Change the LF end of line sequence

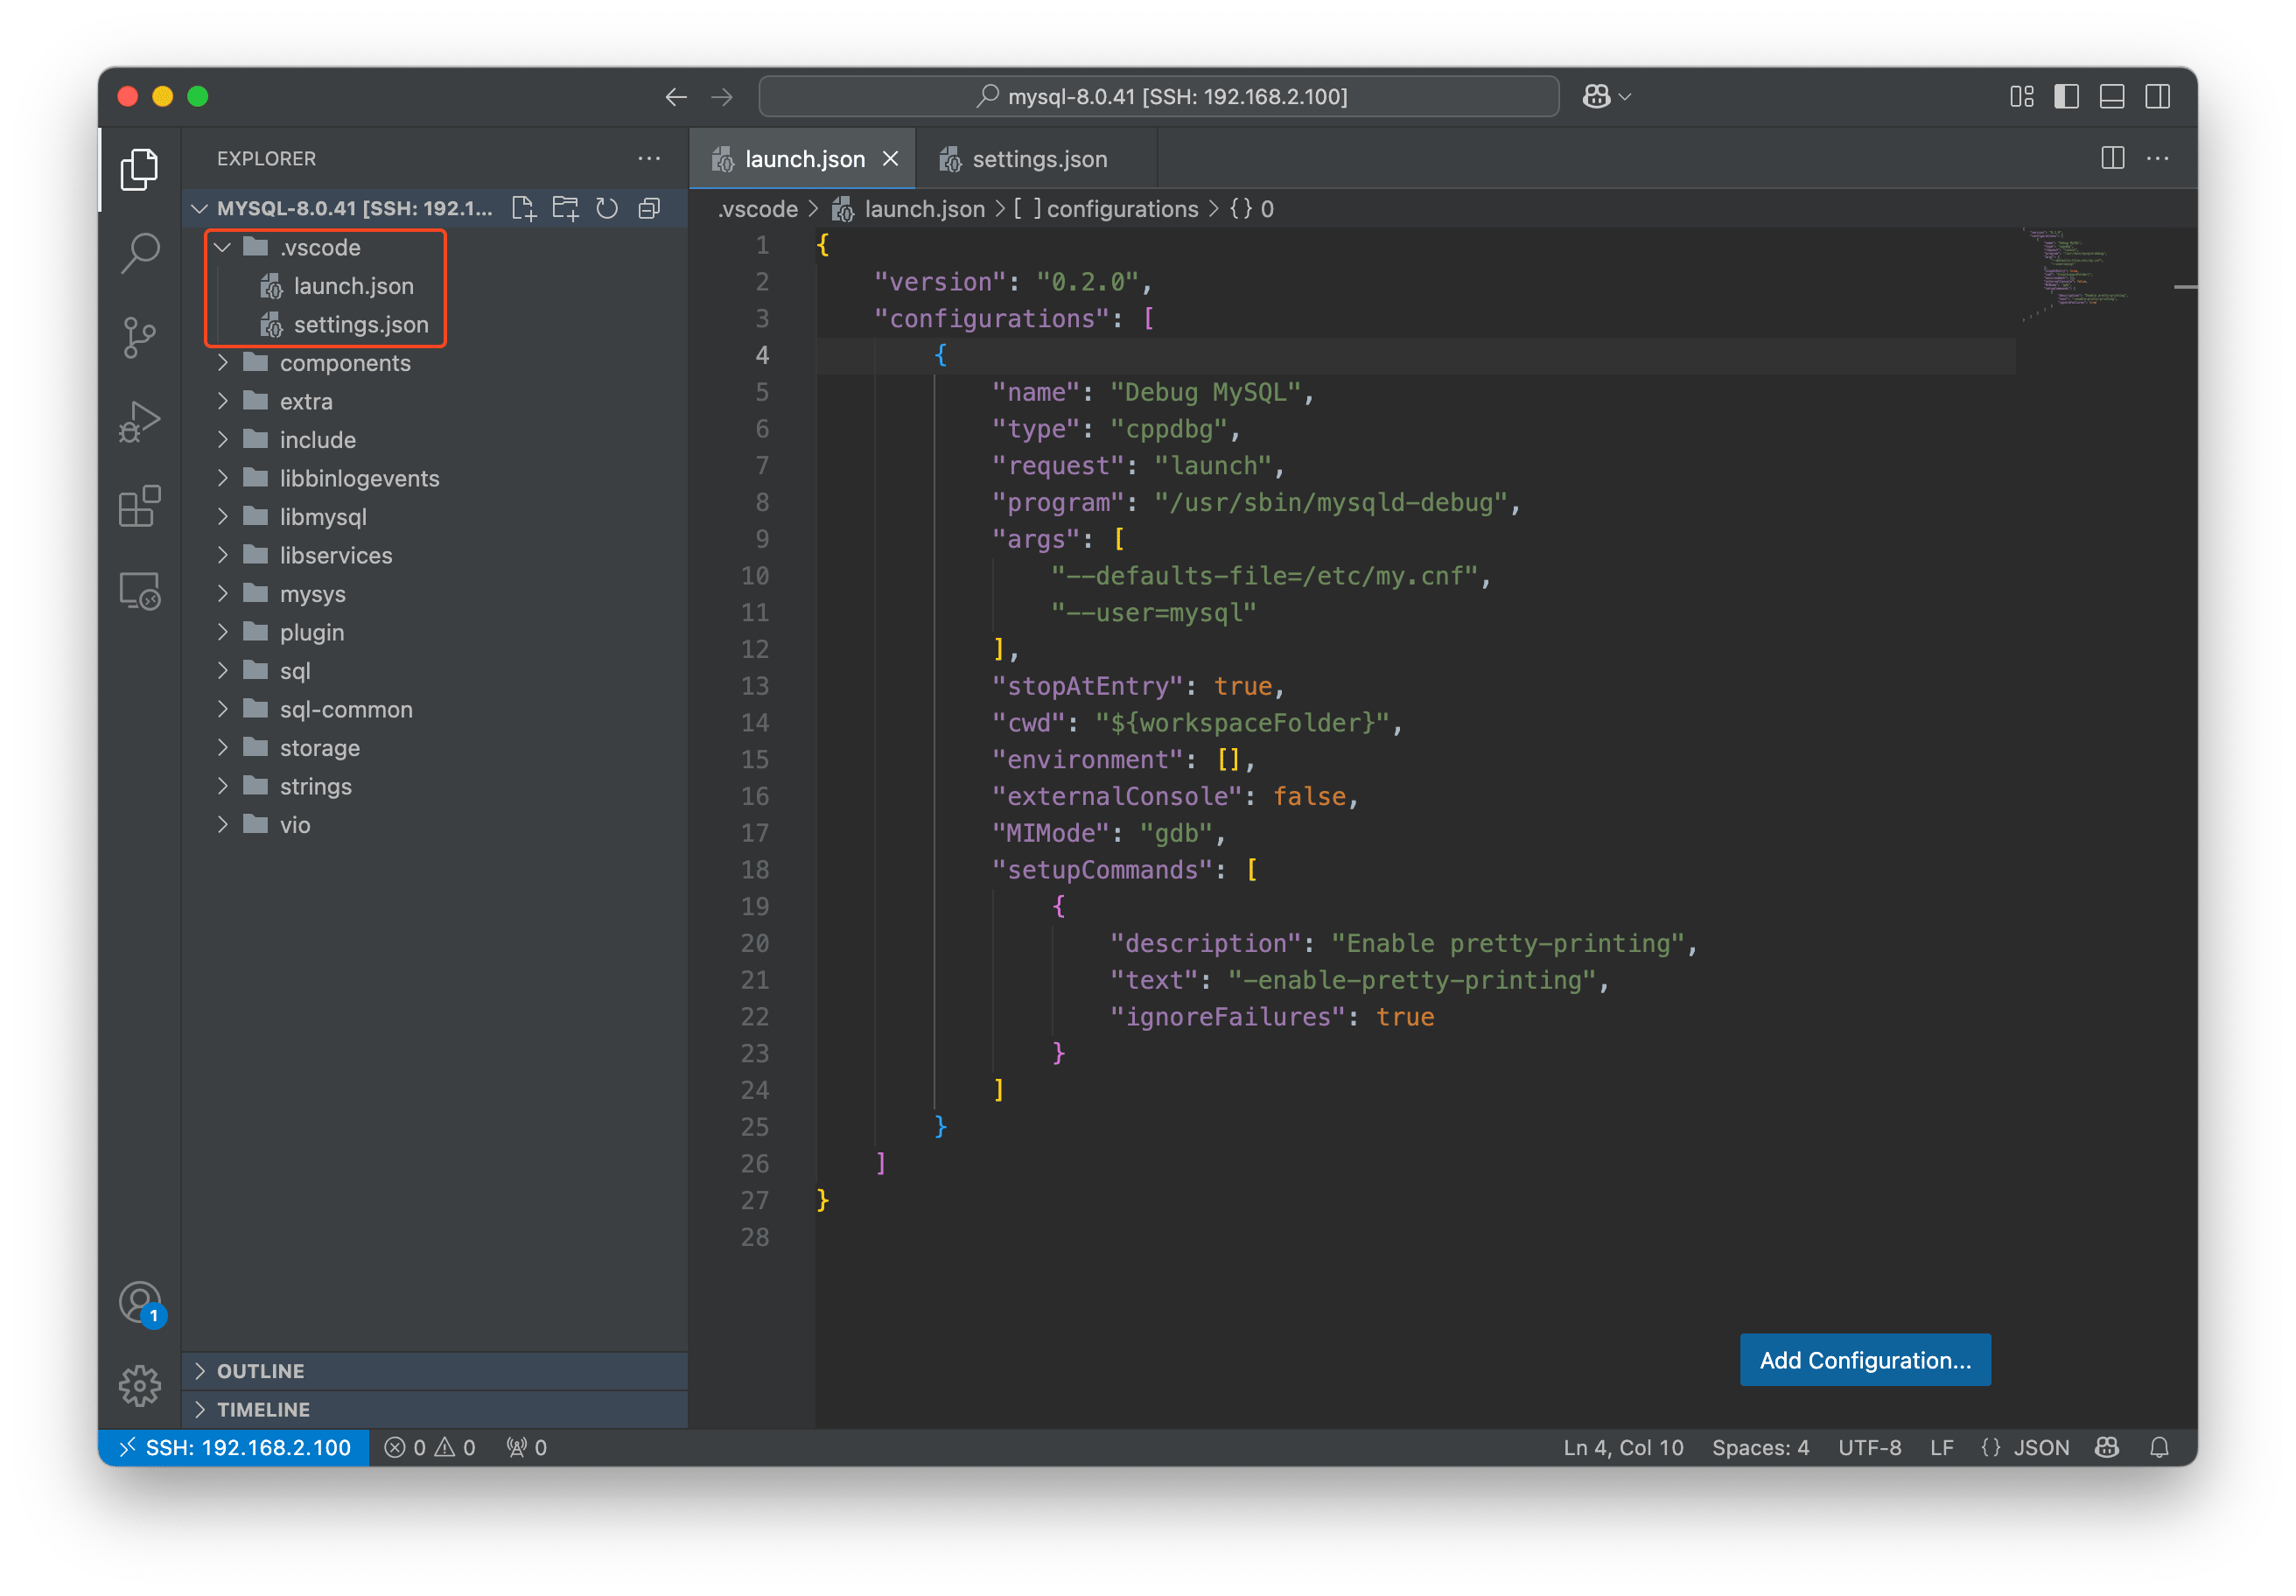point(1941,1448)
